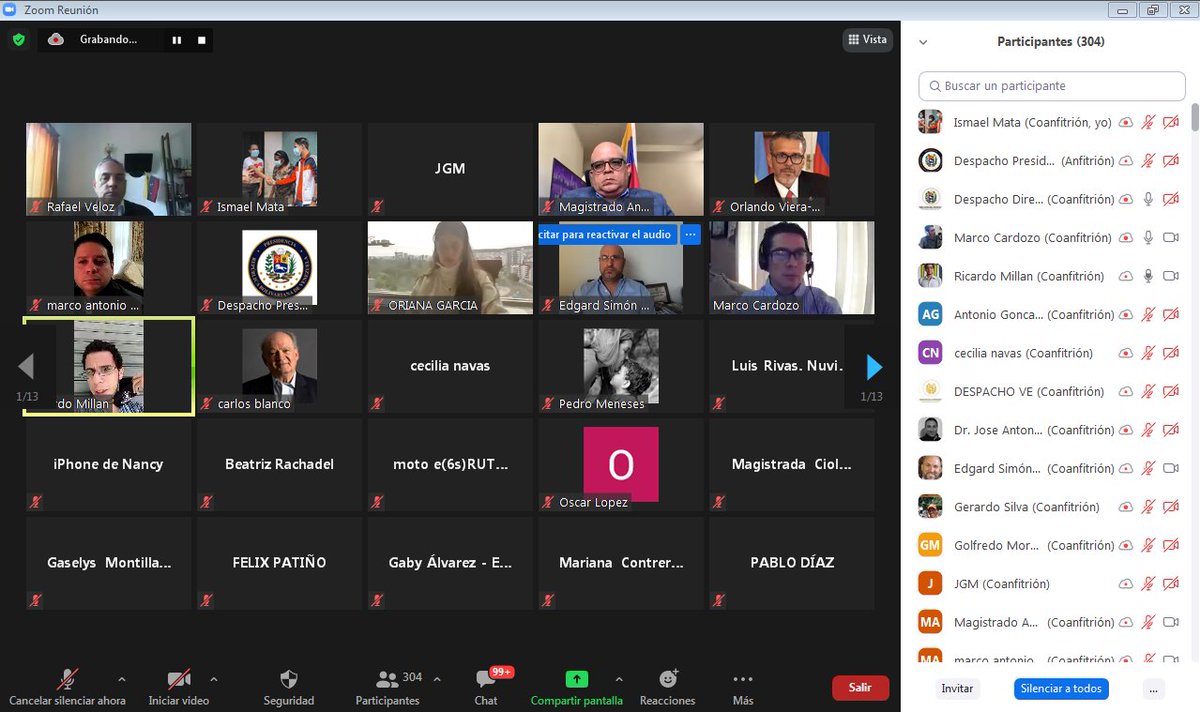Click recording cloud icon for Despacho Presid… row
Viewport: 1200px width, 712px height.
click(1125, 161)
